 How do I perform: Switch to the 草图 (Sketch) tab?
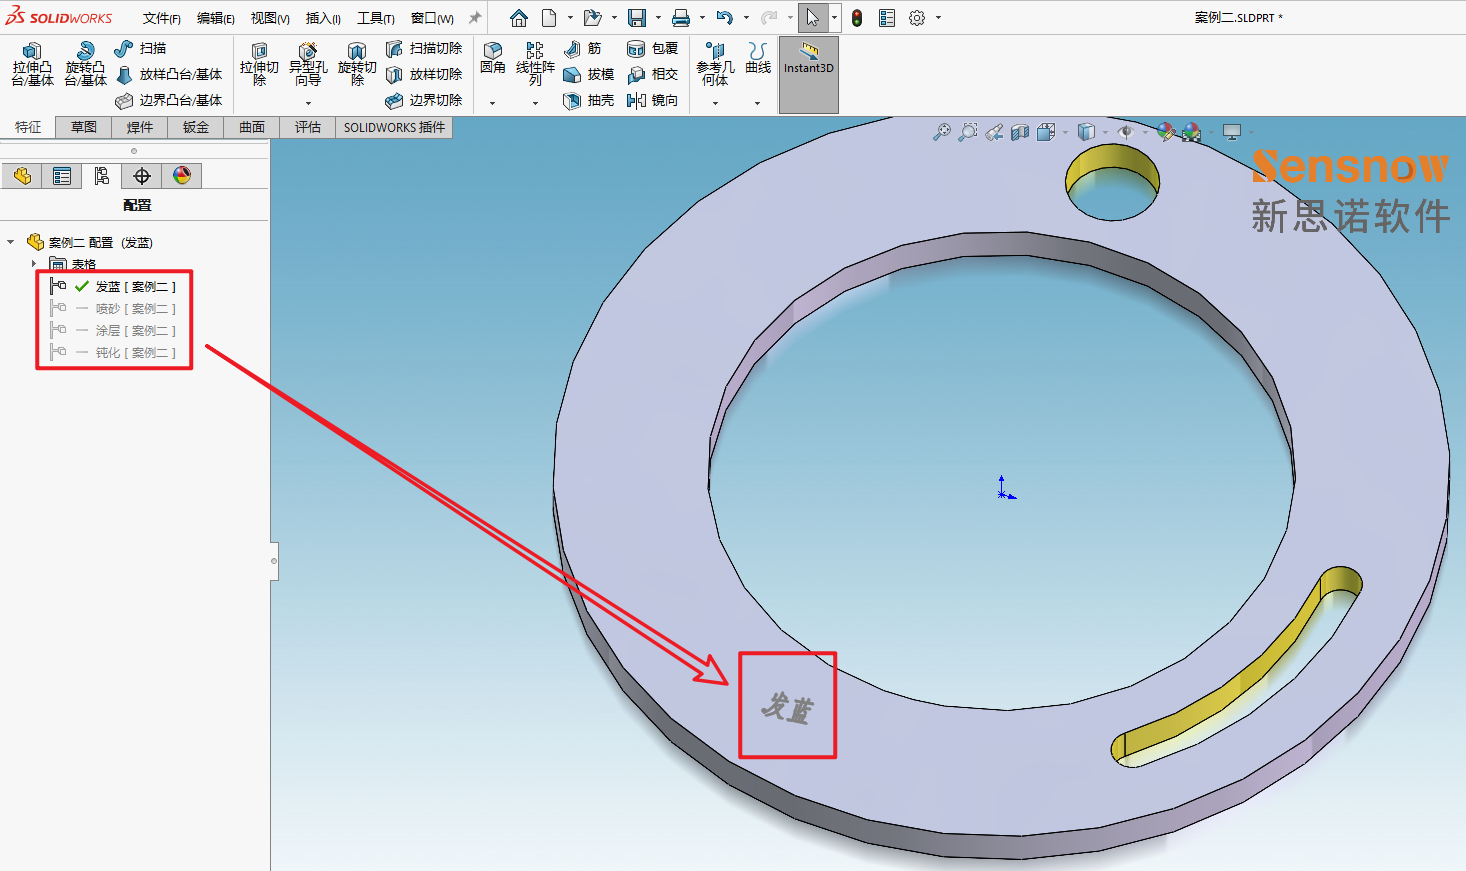(x=84, y=127)
